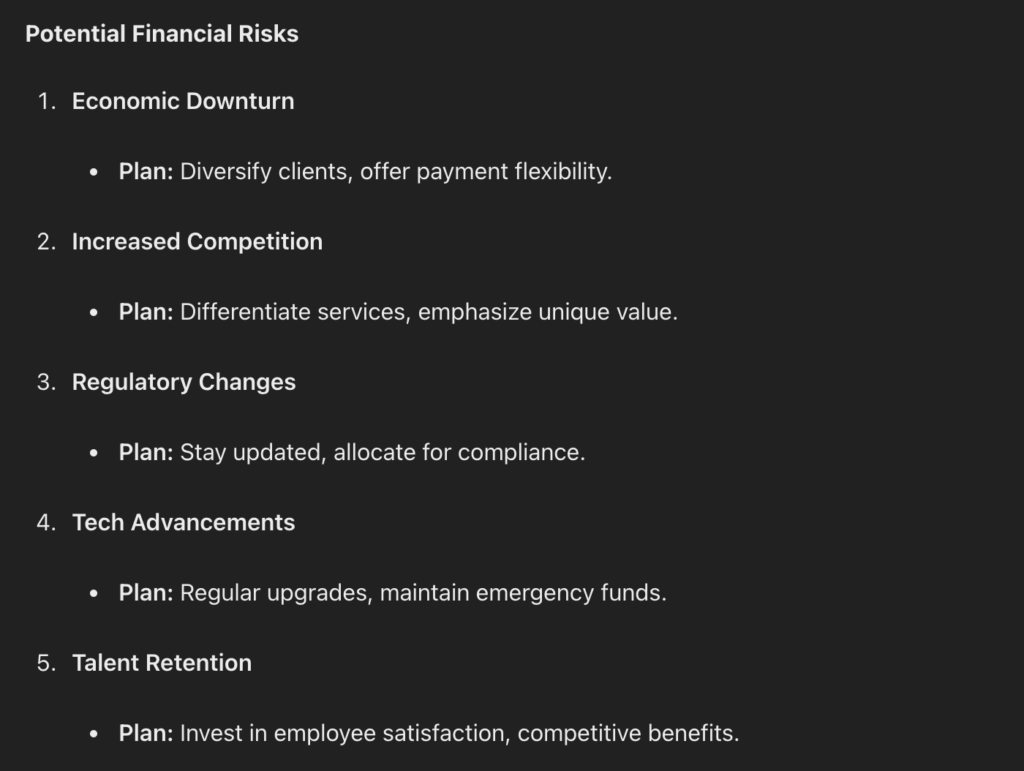Click the "Plan:" label under Increased Competition

[146, 312]
